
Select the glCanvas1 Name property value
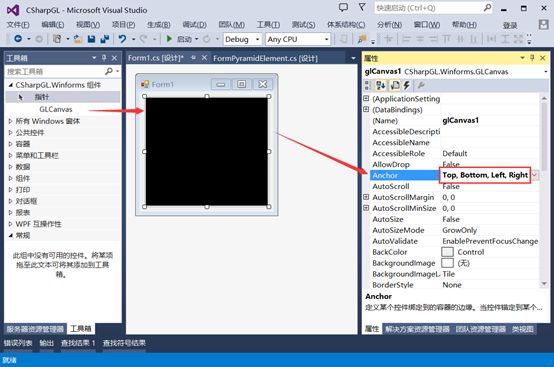(490, 120)
